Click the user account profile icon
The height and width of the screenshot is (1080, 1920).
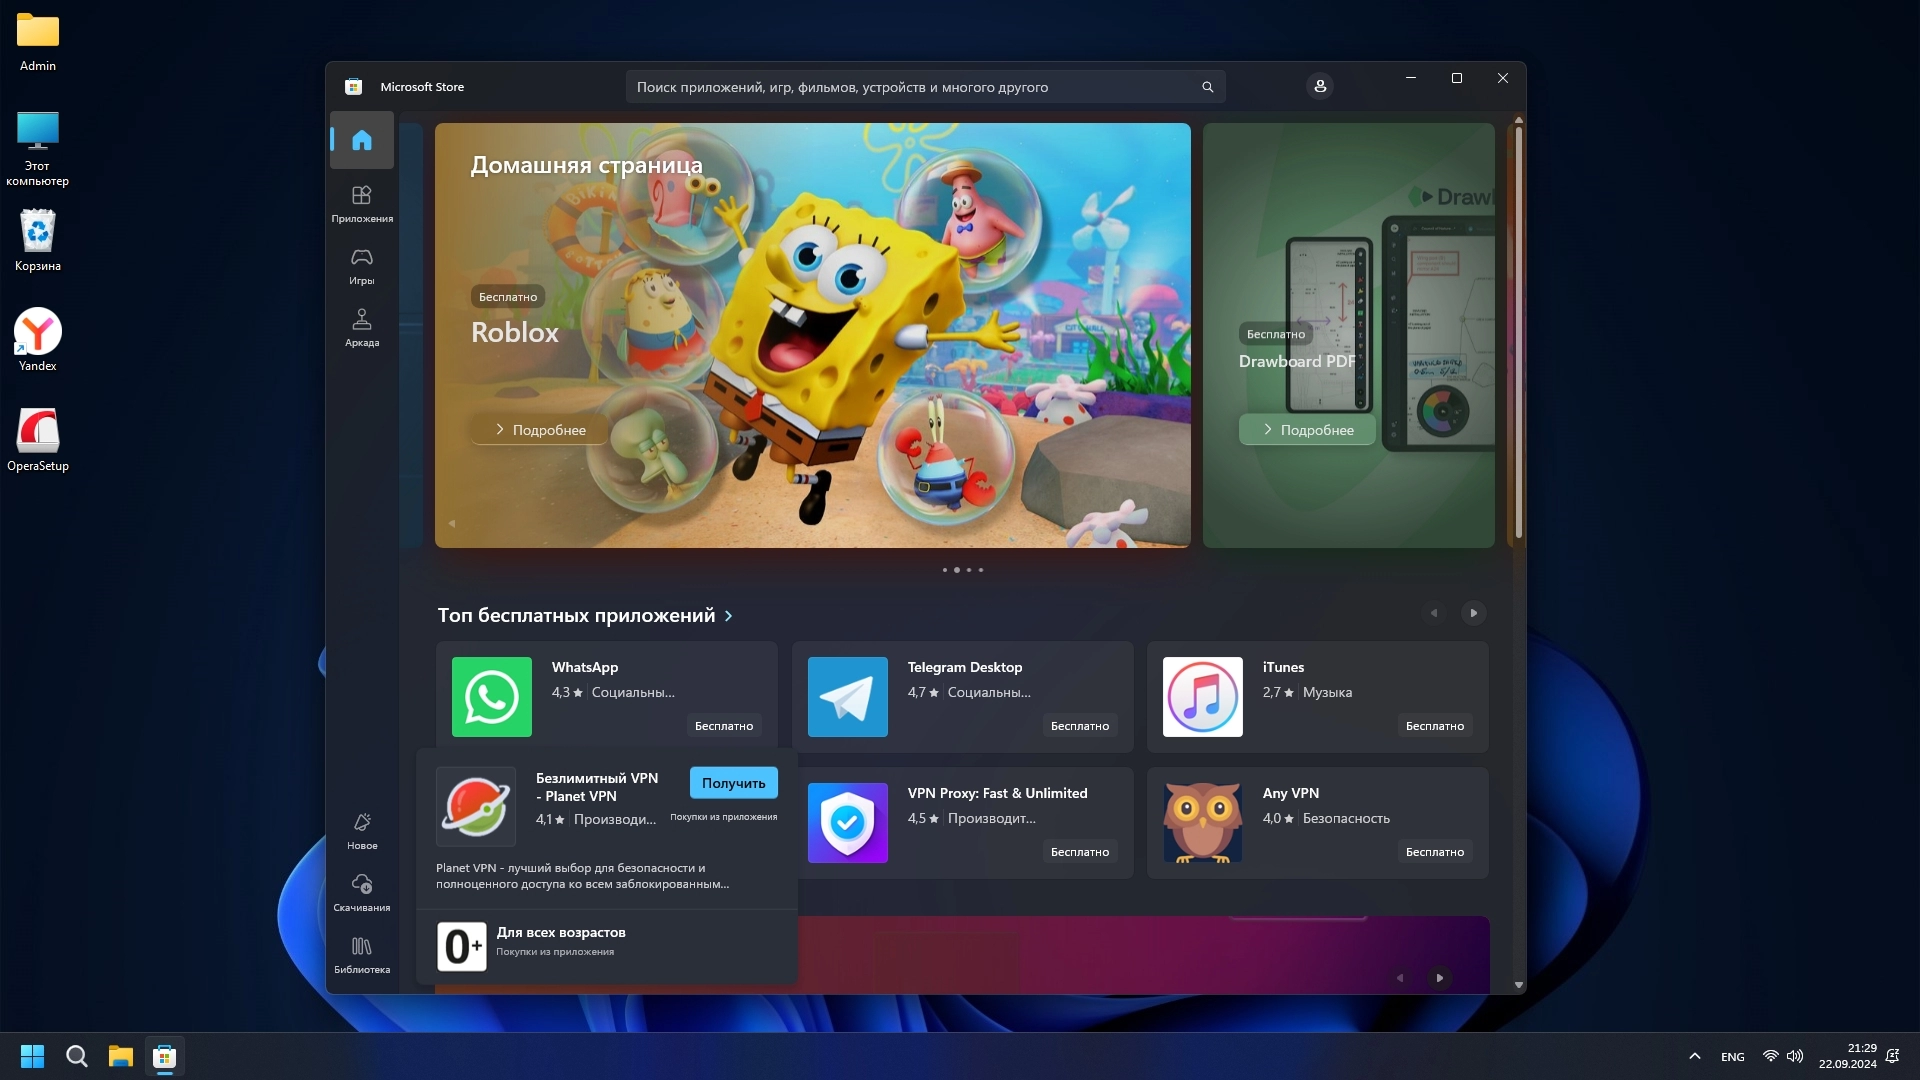click(1320, 87)
